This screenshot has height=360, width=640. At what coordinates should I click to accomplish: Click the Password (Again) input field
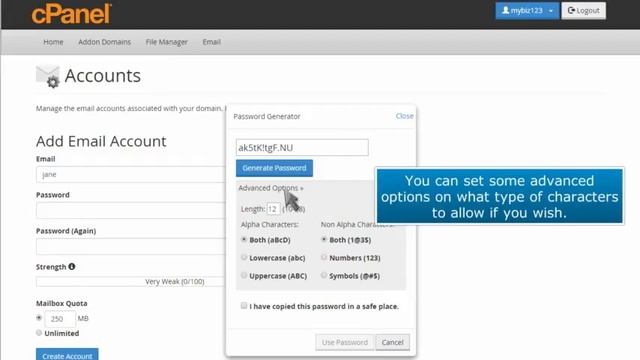[131, 246]
